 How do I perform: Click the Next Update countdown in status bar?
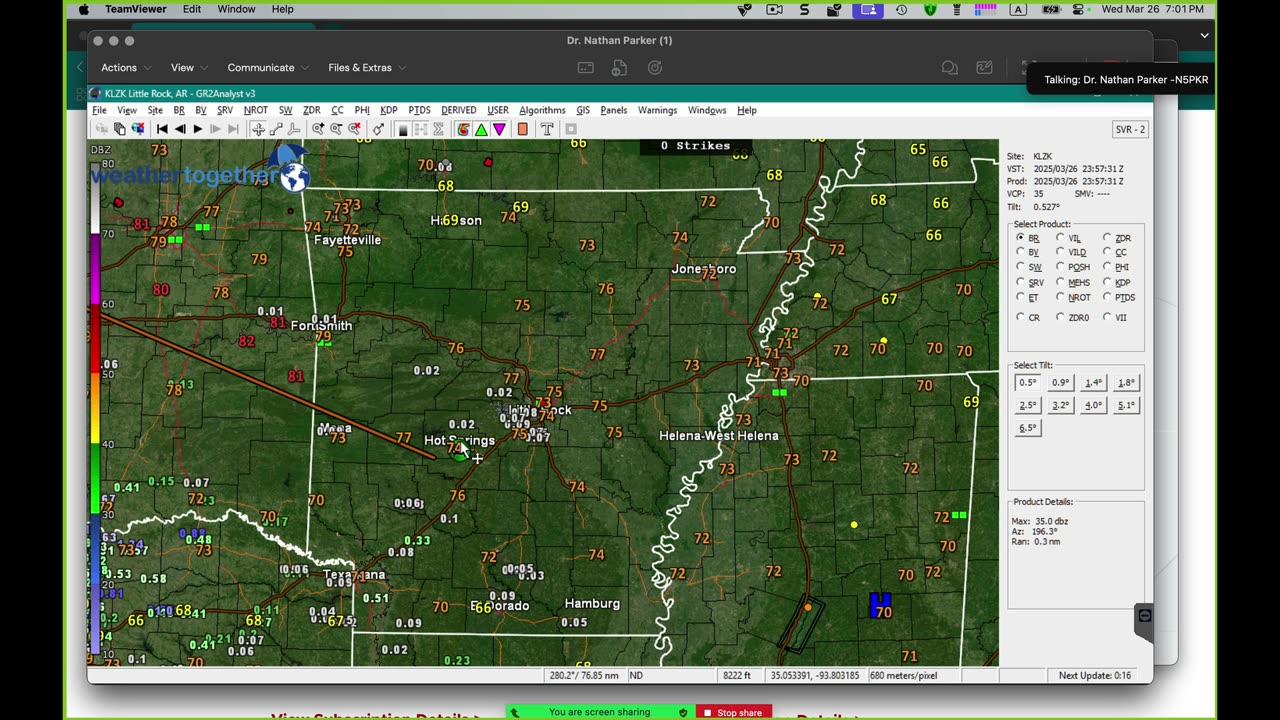[x=1095, y=675]
